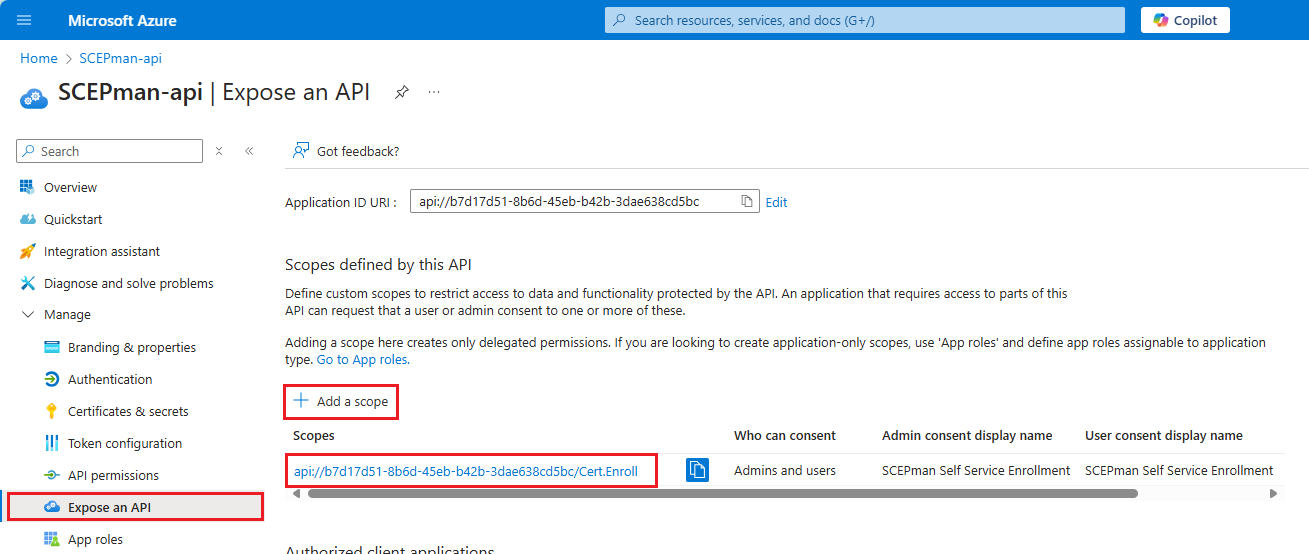The width and height of the screenshot is (1309, 554).
Task: Collapse the left navigation pane
Action: 249,151
